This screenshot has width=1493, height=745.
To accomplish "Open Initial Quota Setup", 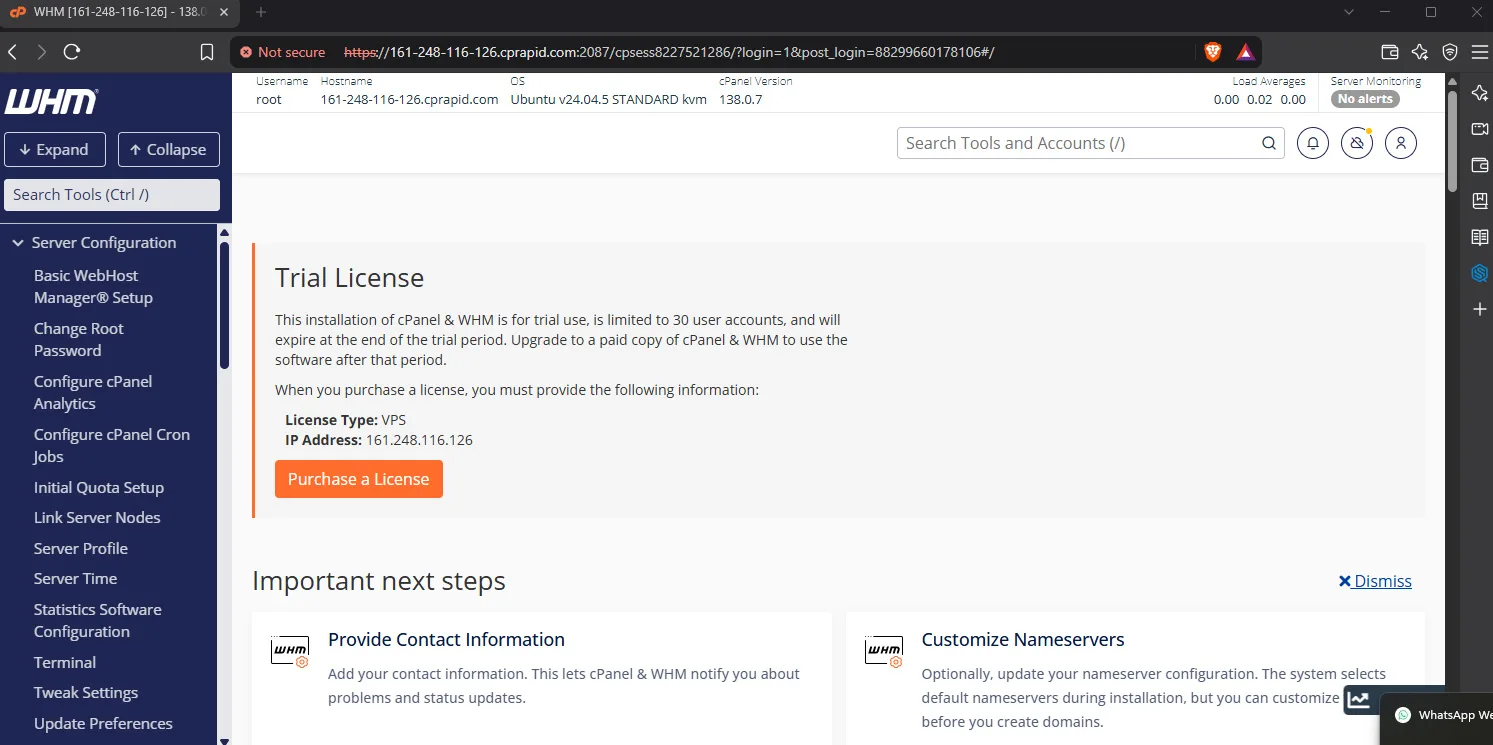I will [x=98, y=487].
